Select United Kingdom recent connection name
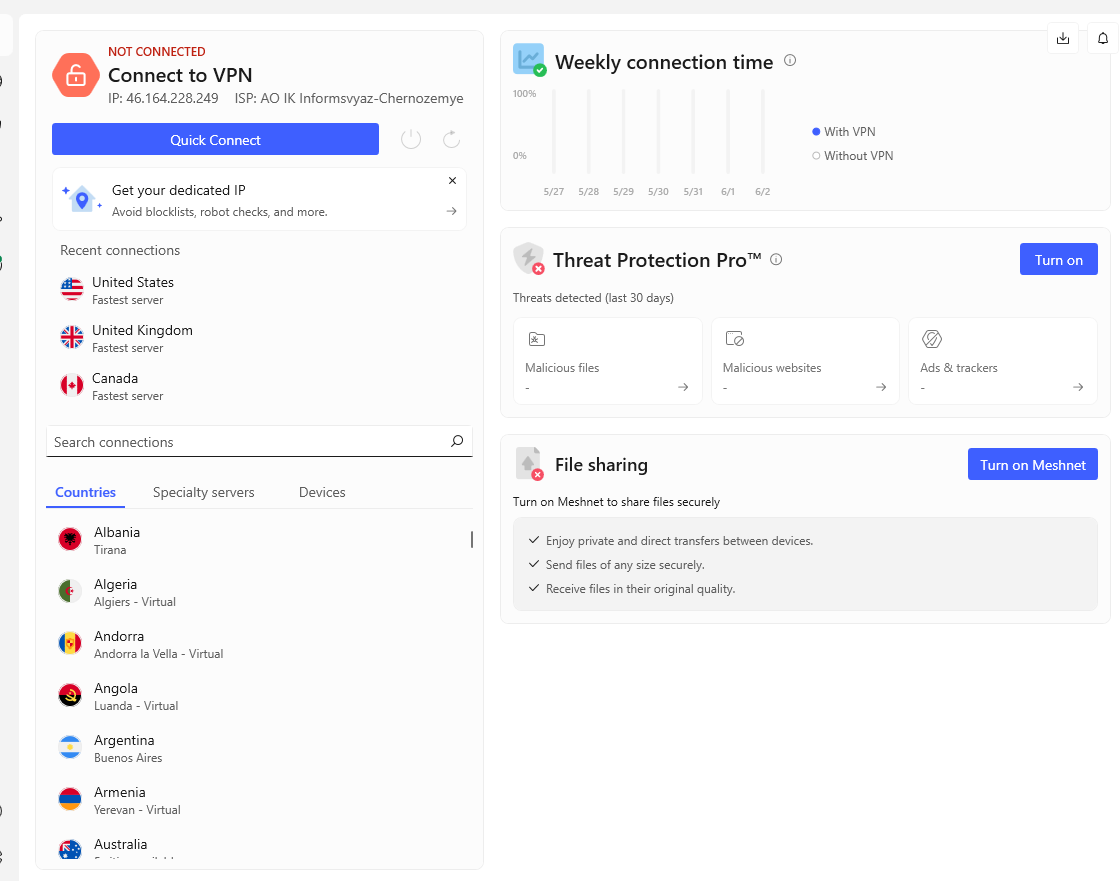The width and height of the screenshot is (1120, 881). coord(142,330)
